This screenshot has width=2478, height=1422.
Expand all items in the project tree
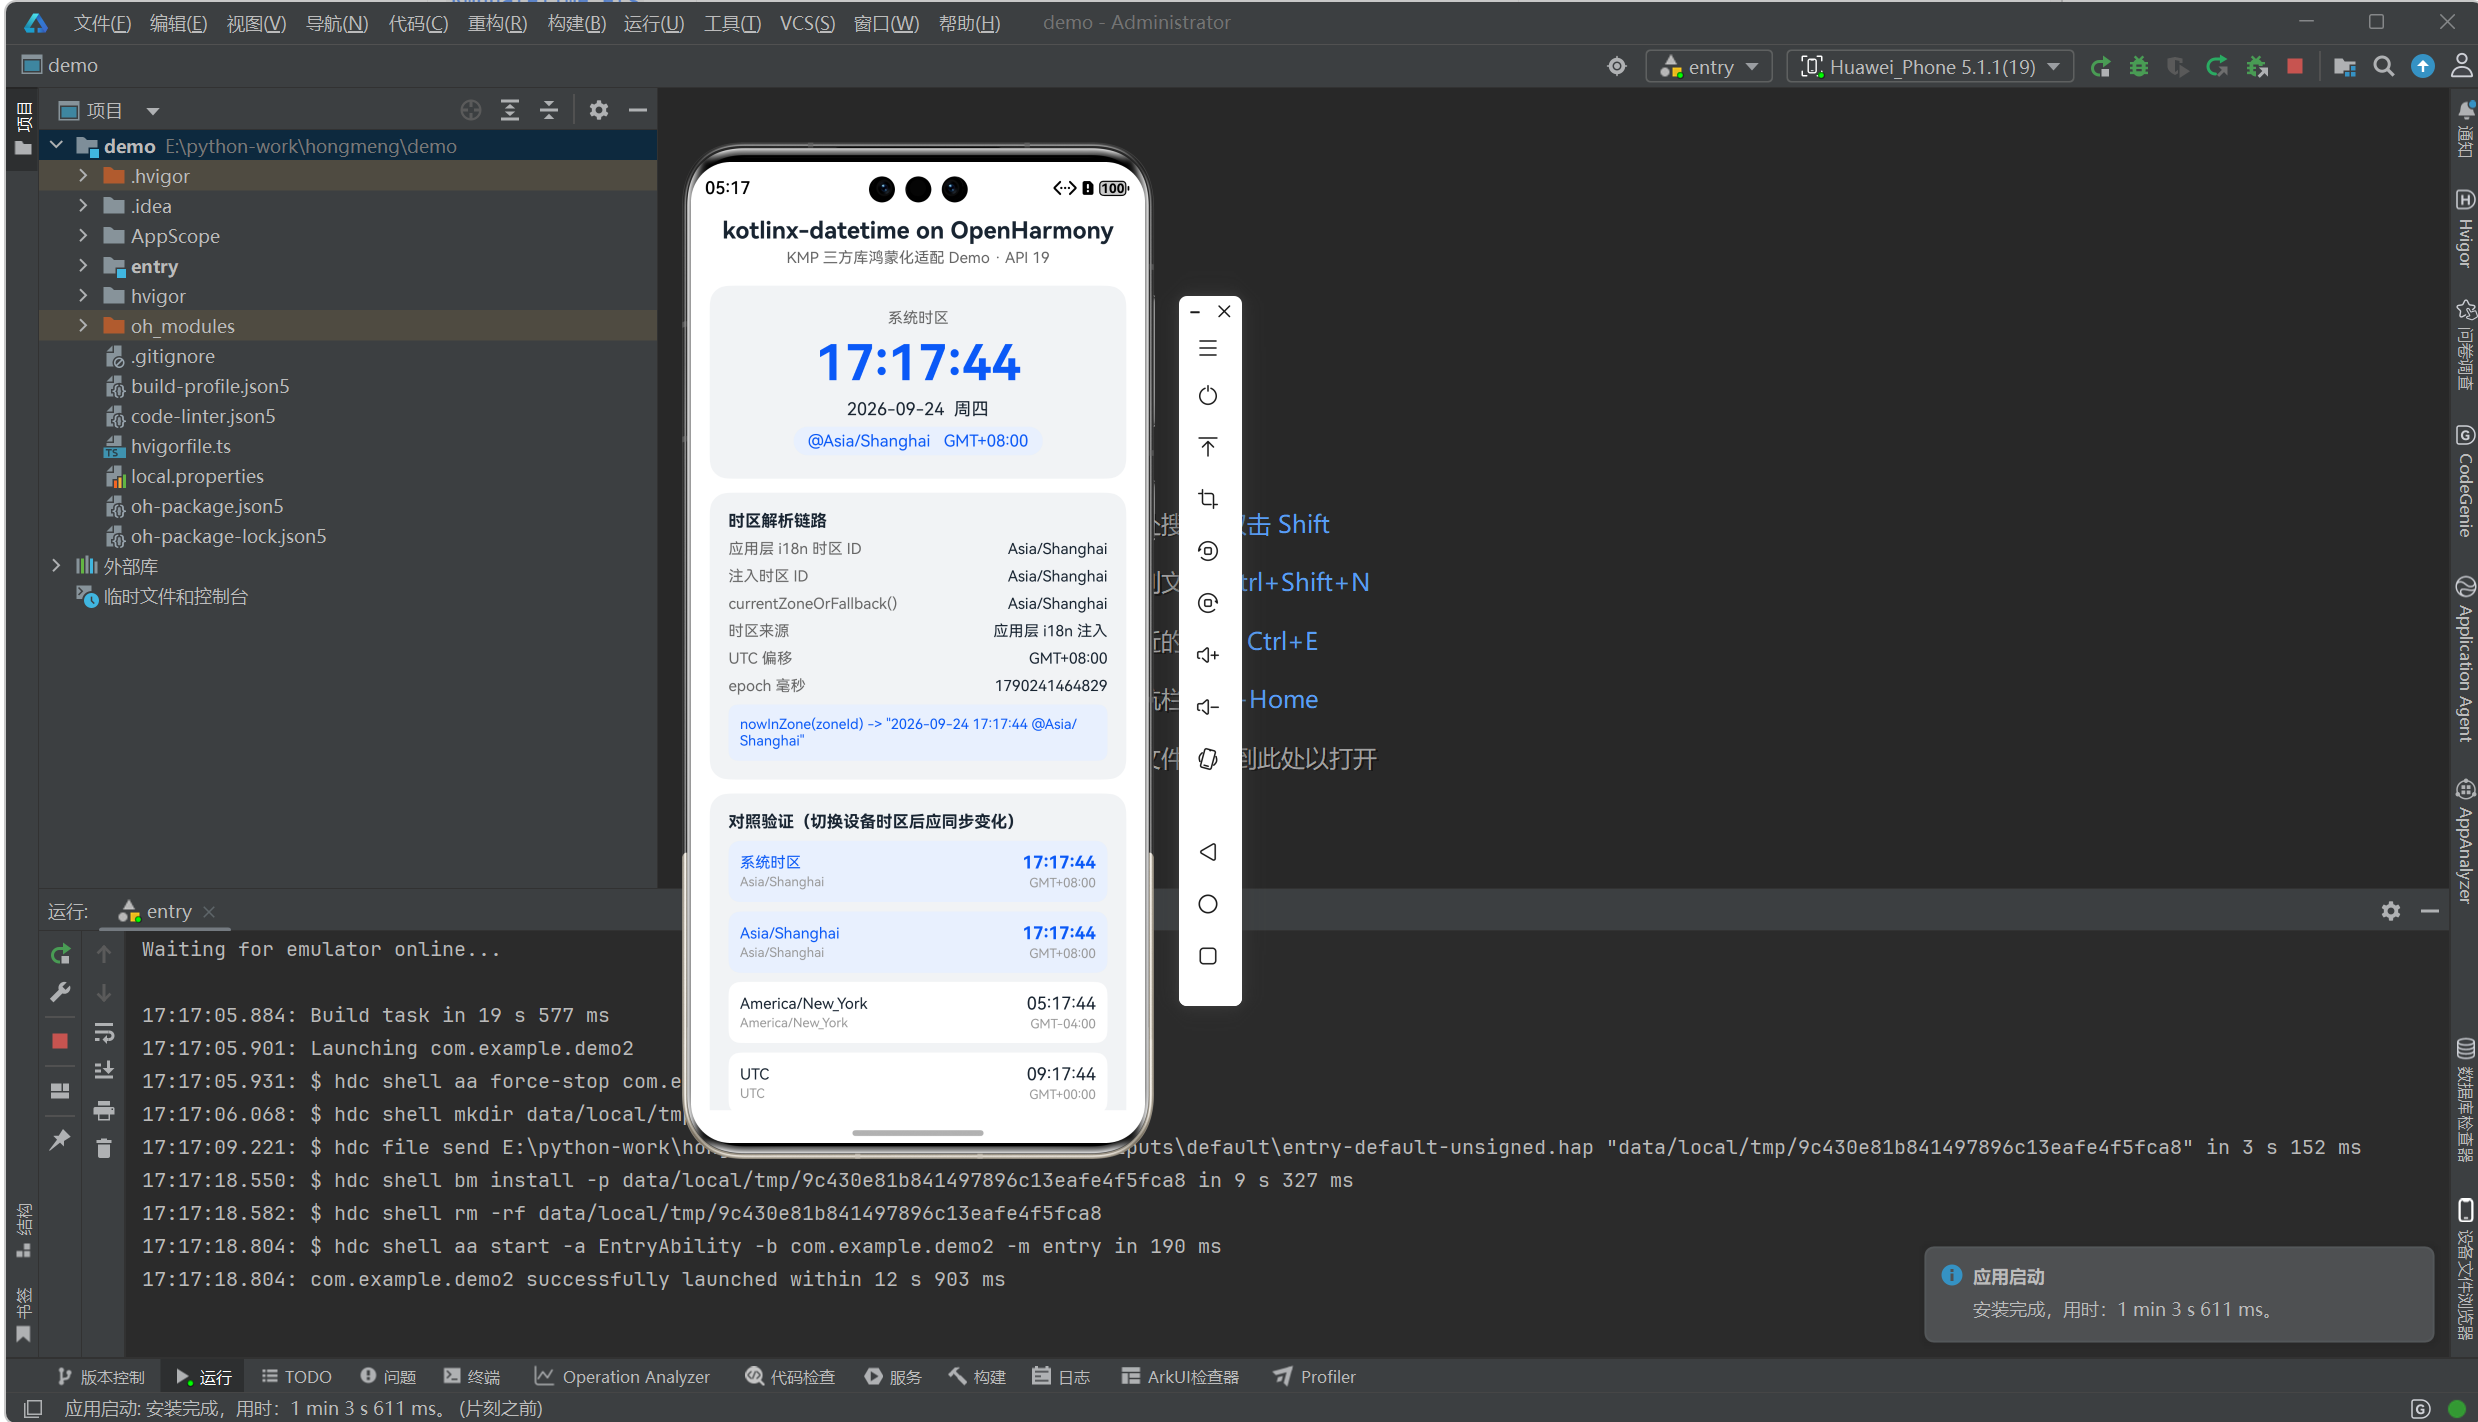coord(510,111)
